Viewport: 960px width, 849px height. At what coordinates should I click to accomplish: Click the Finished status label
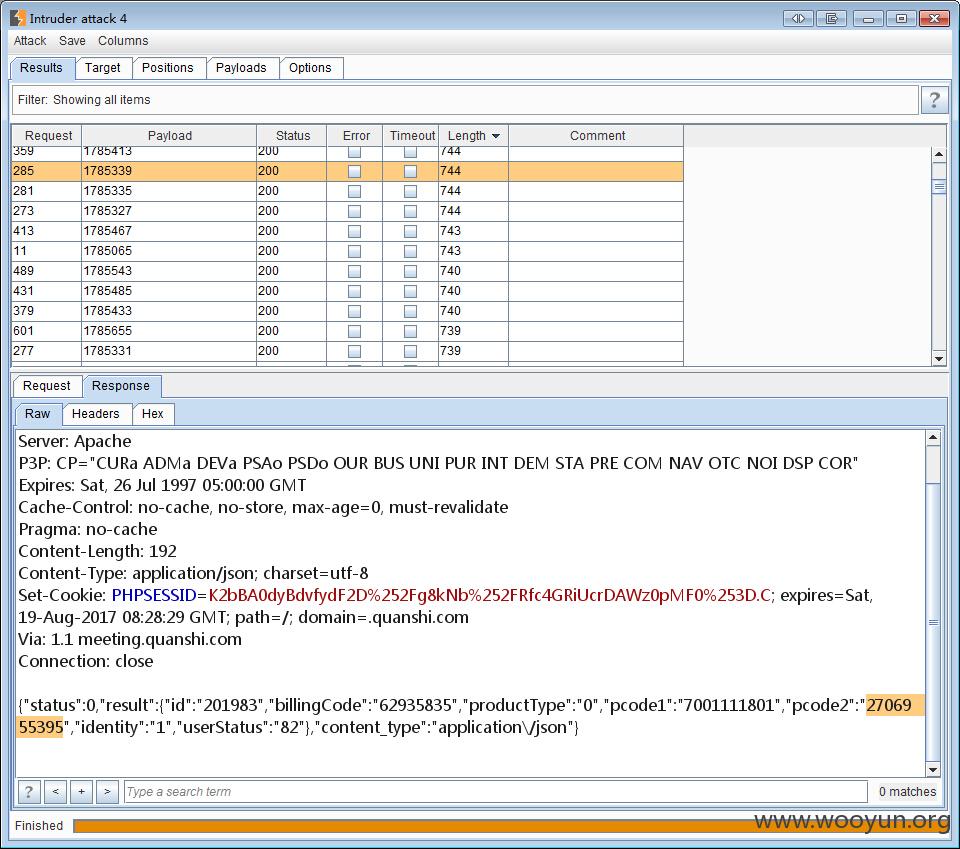[39, 826]
